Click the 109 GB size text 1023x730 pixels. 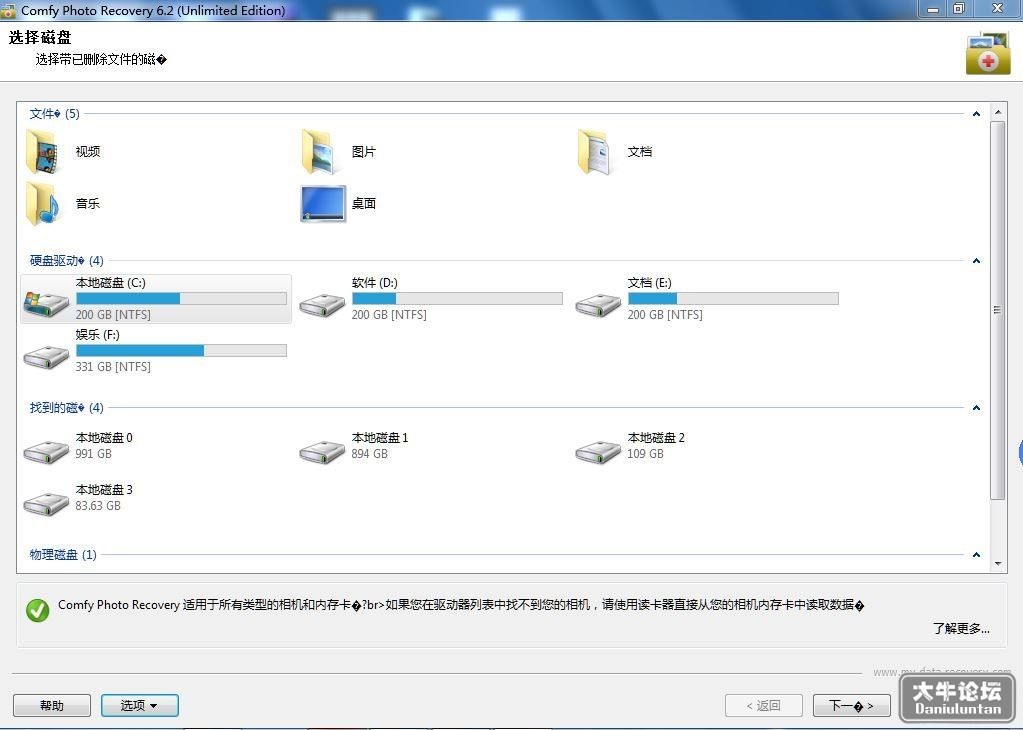(645, 453)
